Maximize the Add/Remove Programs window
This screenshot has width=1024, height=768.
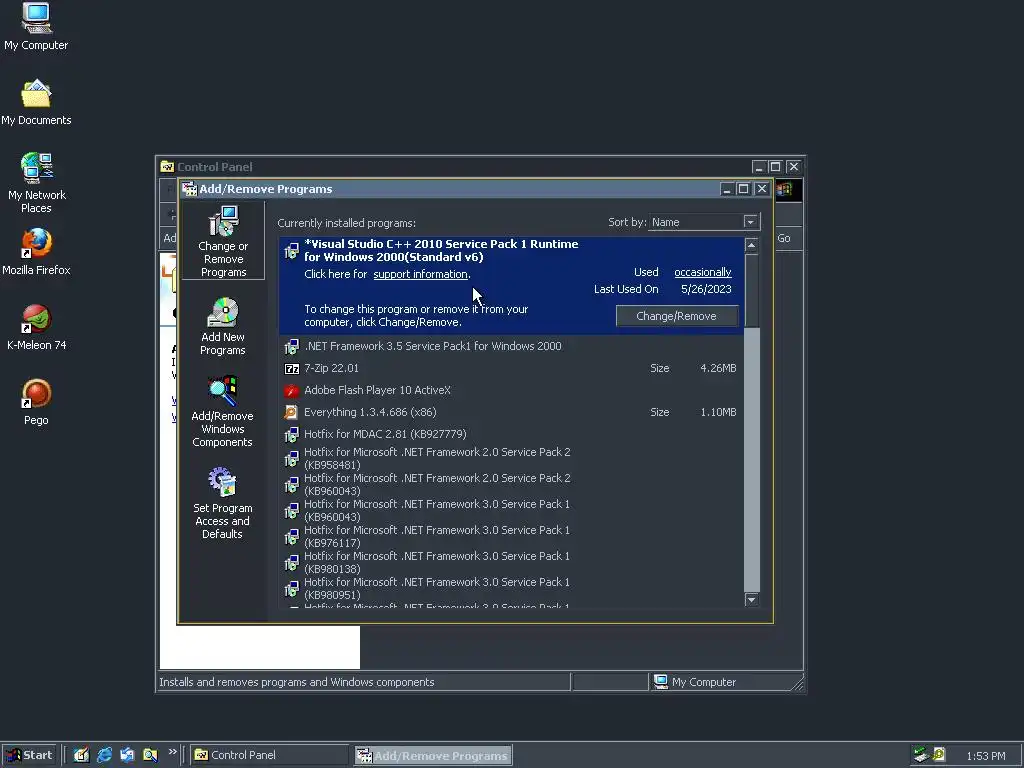[x=743, y=189]
